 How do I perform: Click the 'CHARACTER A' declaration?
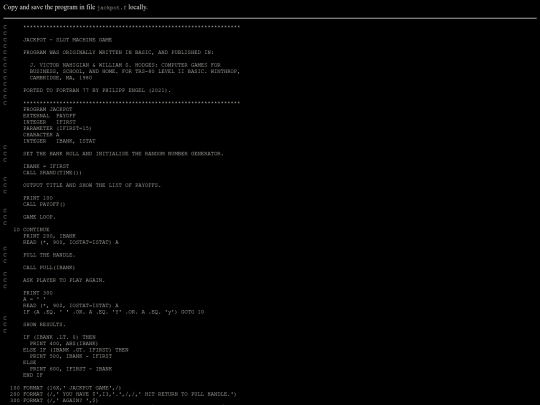click(x=41, y=135)
